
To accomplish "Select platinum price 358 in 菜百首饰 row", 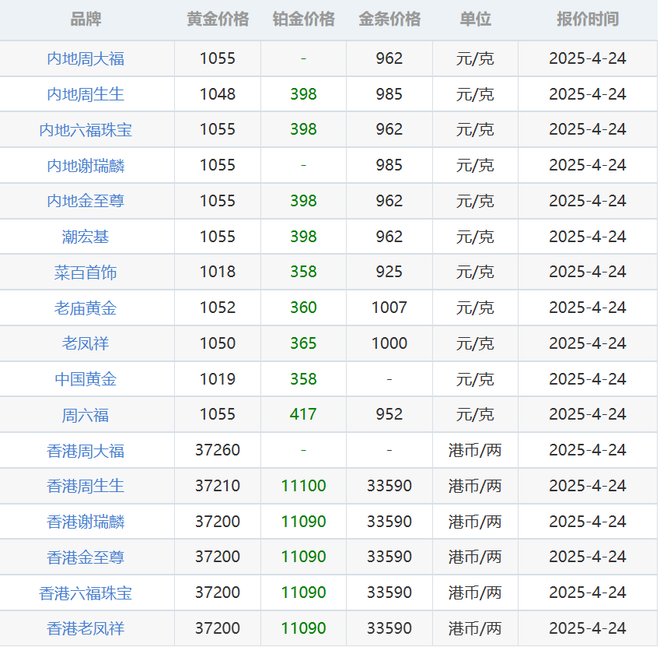I will [303, 272].
